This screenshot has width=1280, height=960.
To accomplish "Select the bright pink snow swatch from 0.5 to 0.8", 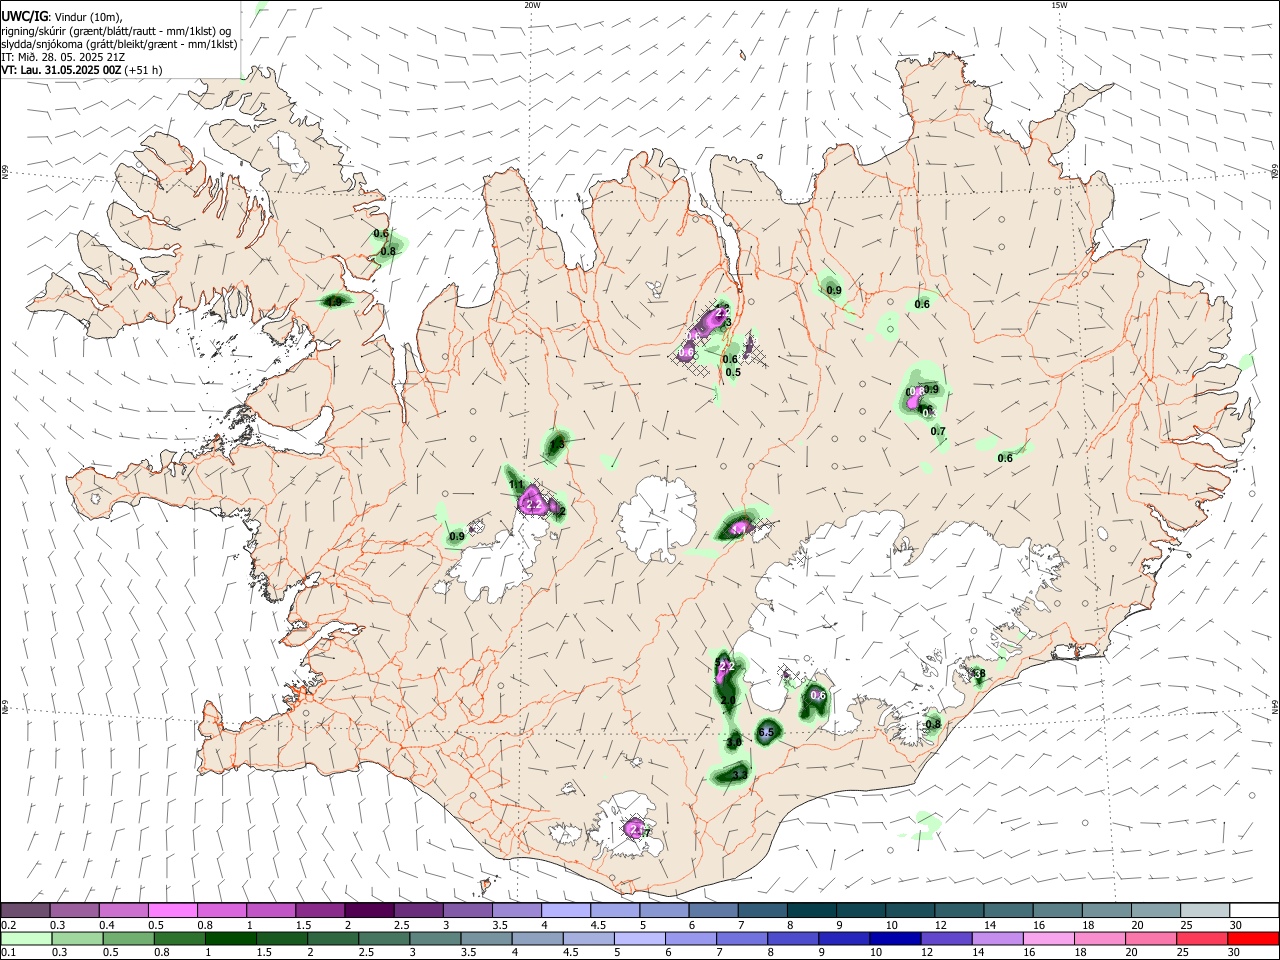I will [x=173, y=910].
